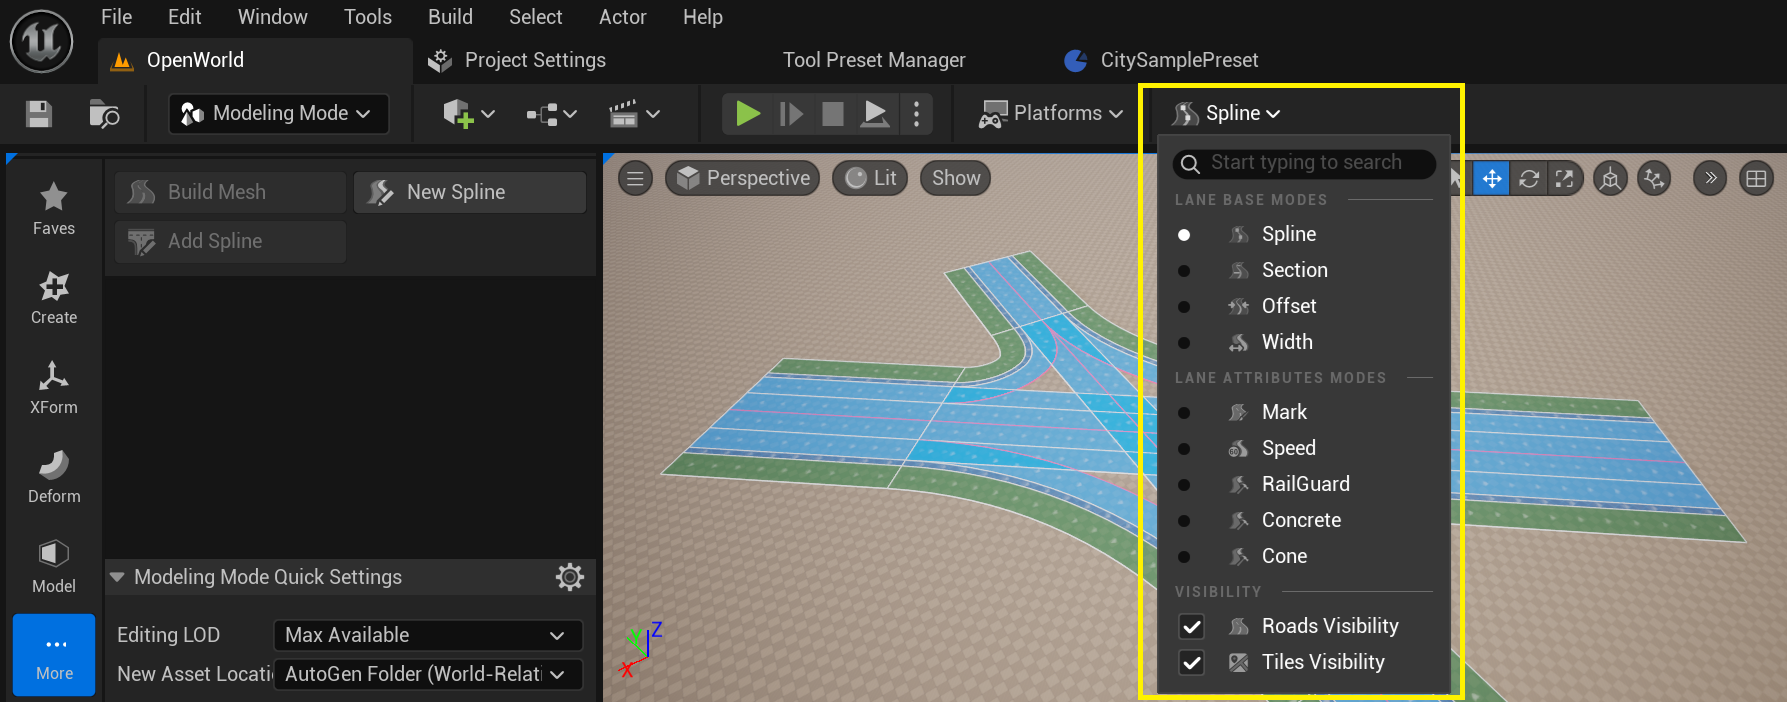The height and width of the screenshot is (702, 1787).
Task: Open the Select menu
Action: (x=535, y=17)
